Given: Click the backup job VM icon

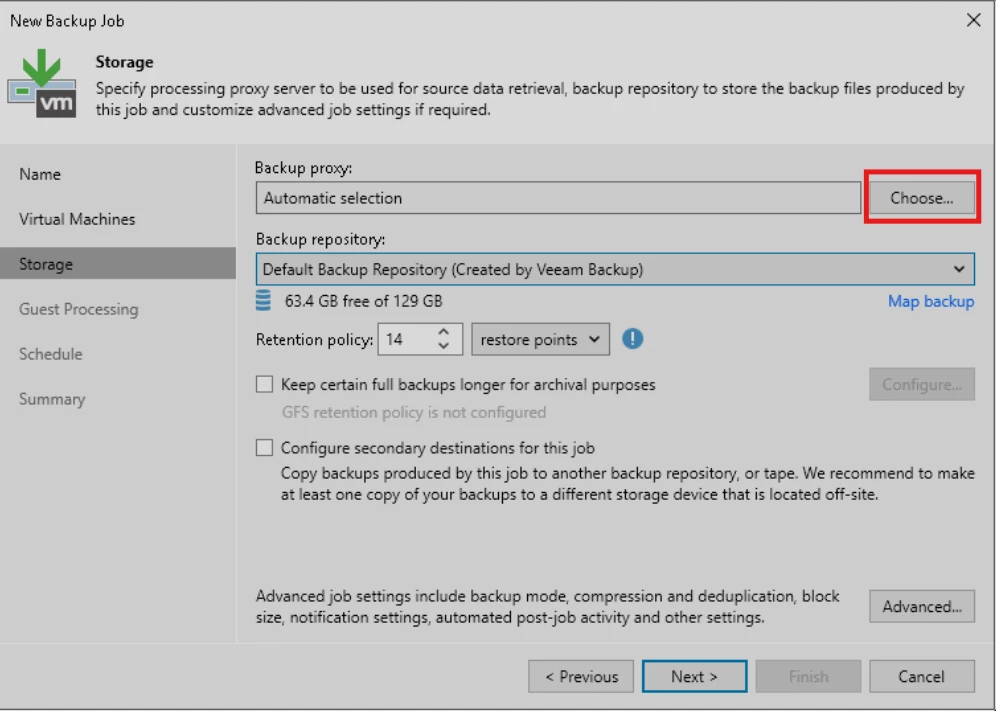Looking at the screenshot, I should pos(42,83).
